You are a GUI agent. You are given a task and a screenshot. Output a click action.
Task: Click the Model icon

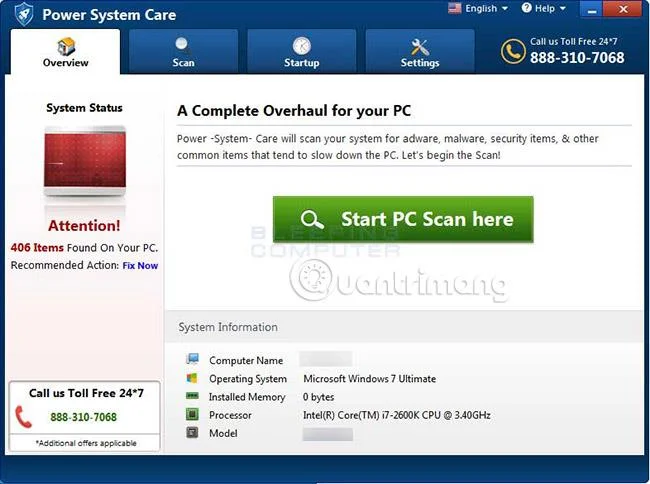tap(192, 433)
